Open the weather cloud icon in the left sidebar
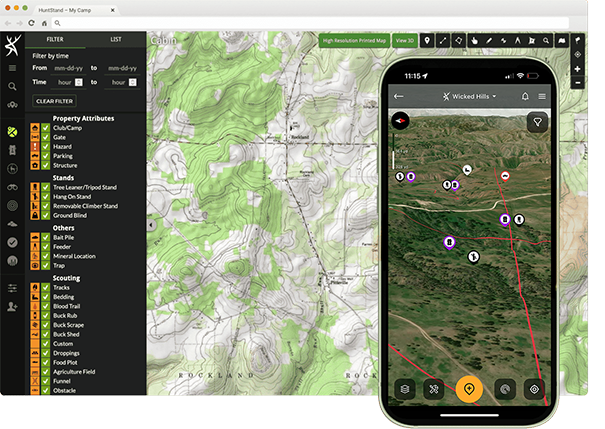This screenshot has height=429, width=605. (x=12, y=224)
